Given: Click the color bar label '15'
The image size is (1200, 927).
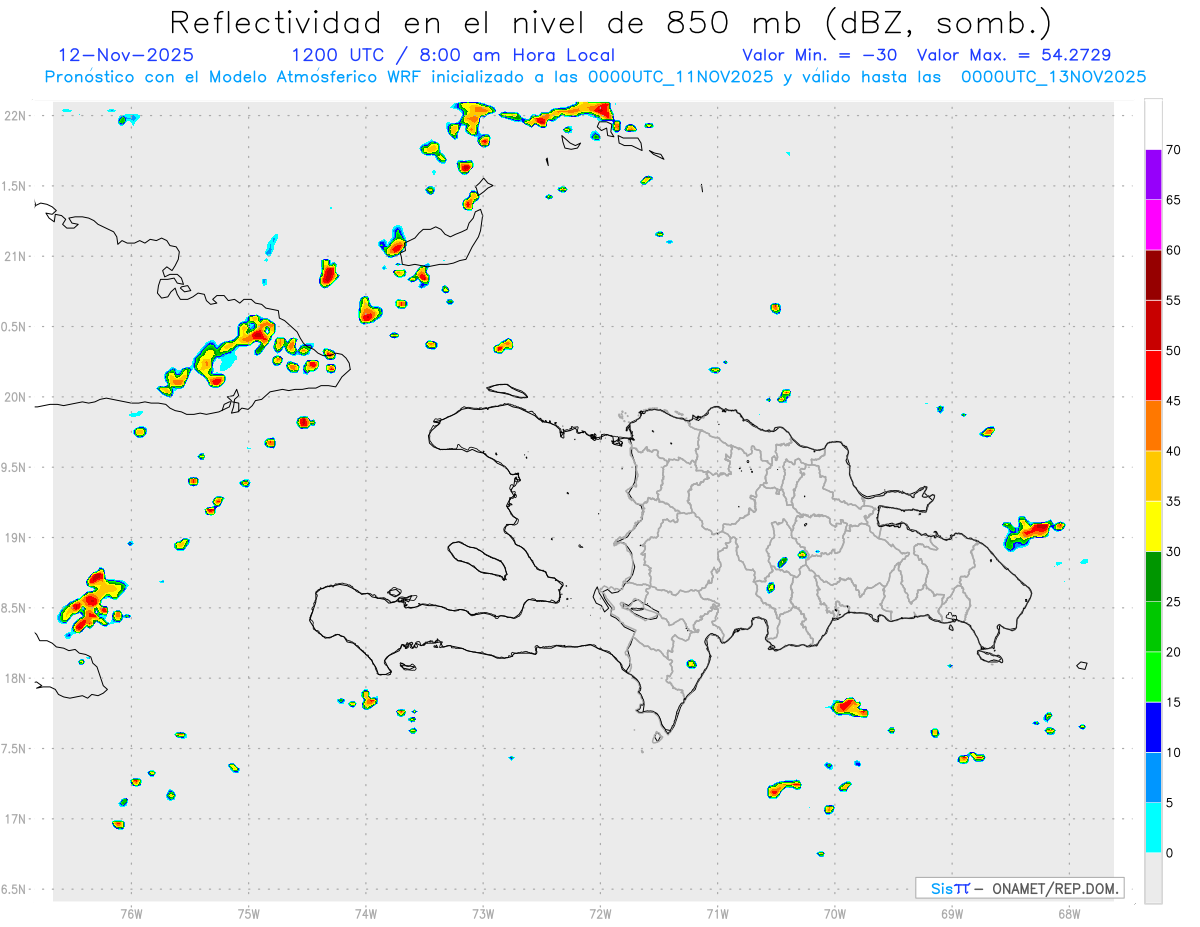Looking at the screenshot, I should tap(1173, 703).
